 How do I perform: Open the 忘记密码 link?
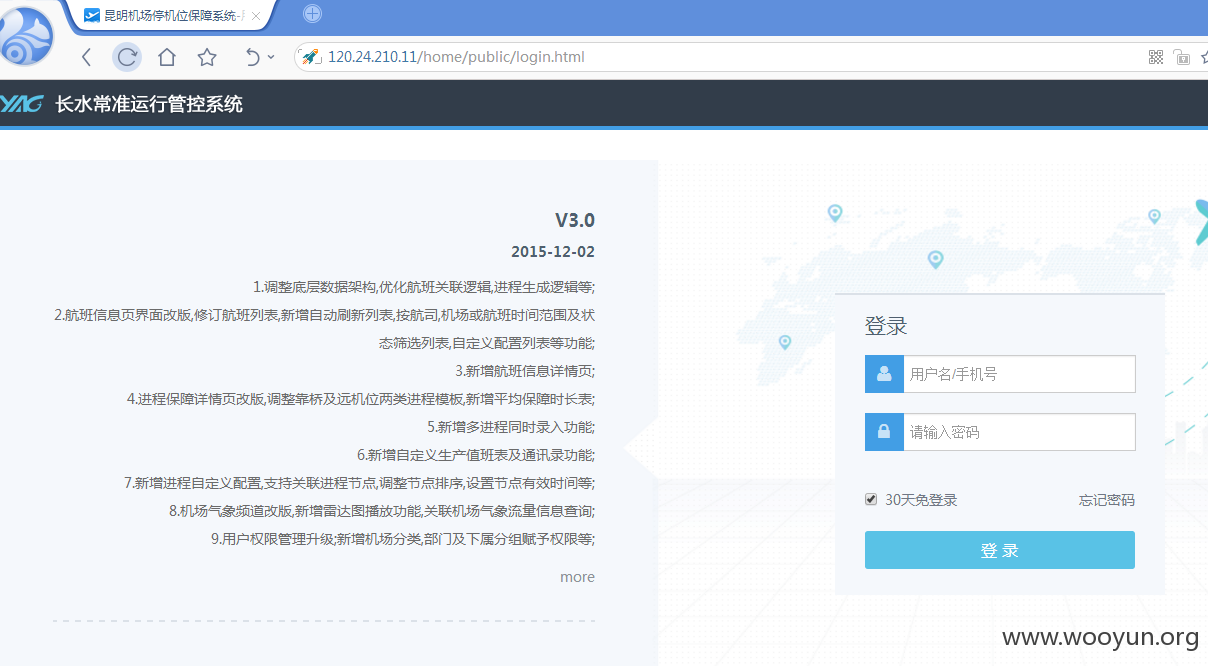pos(1107,500)
